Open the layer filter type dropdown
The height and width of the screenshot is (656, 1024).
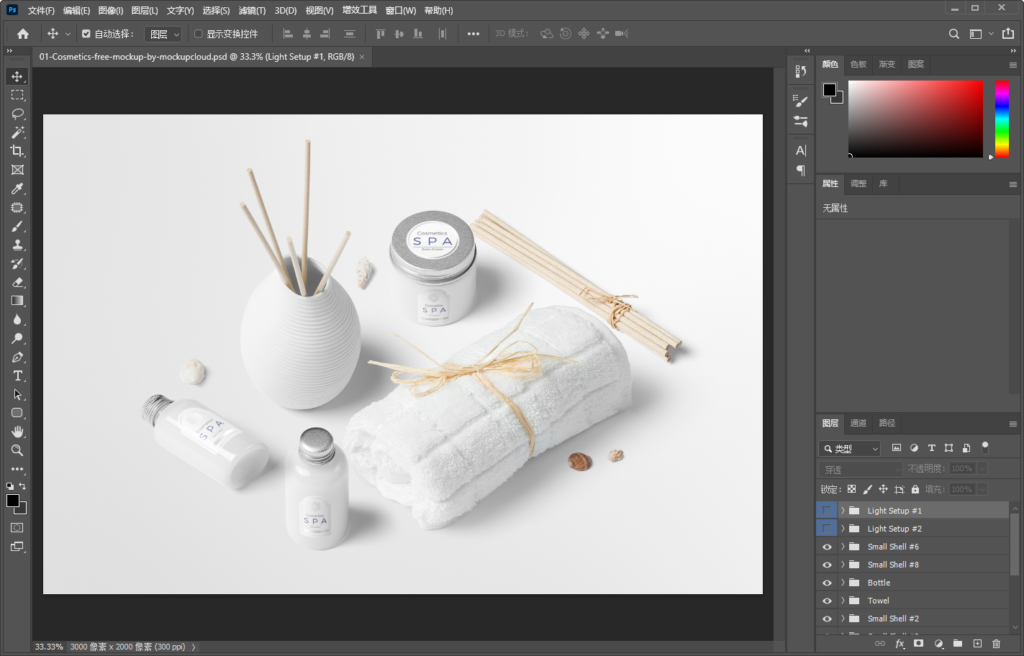(850, 448)
